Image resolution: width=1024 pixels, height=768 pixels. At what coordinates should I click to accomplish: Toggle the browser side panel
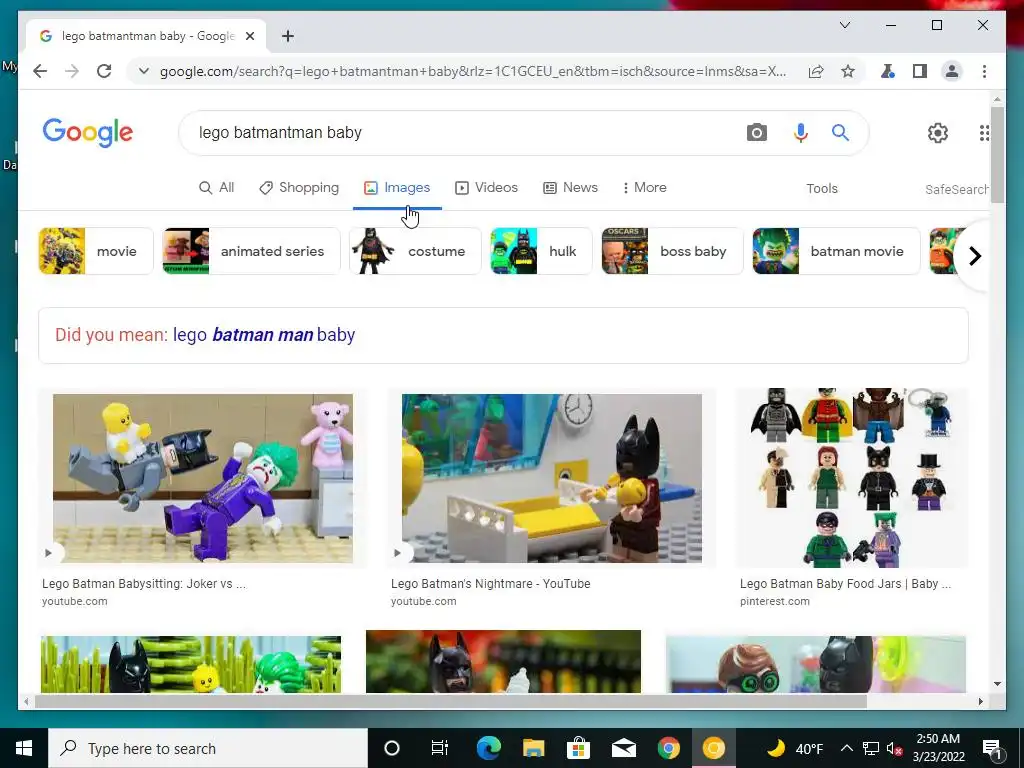pos(920,71)
